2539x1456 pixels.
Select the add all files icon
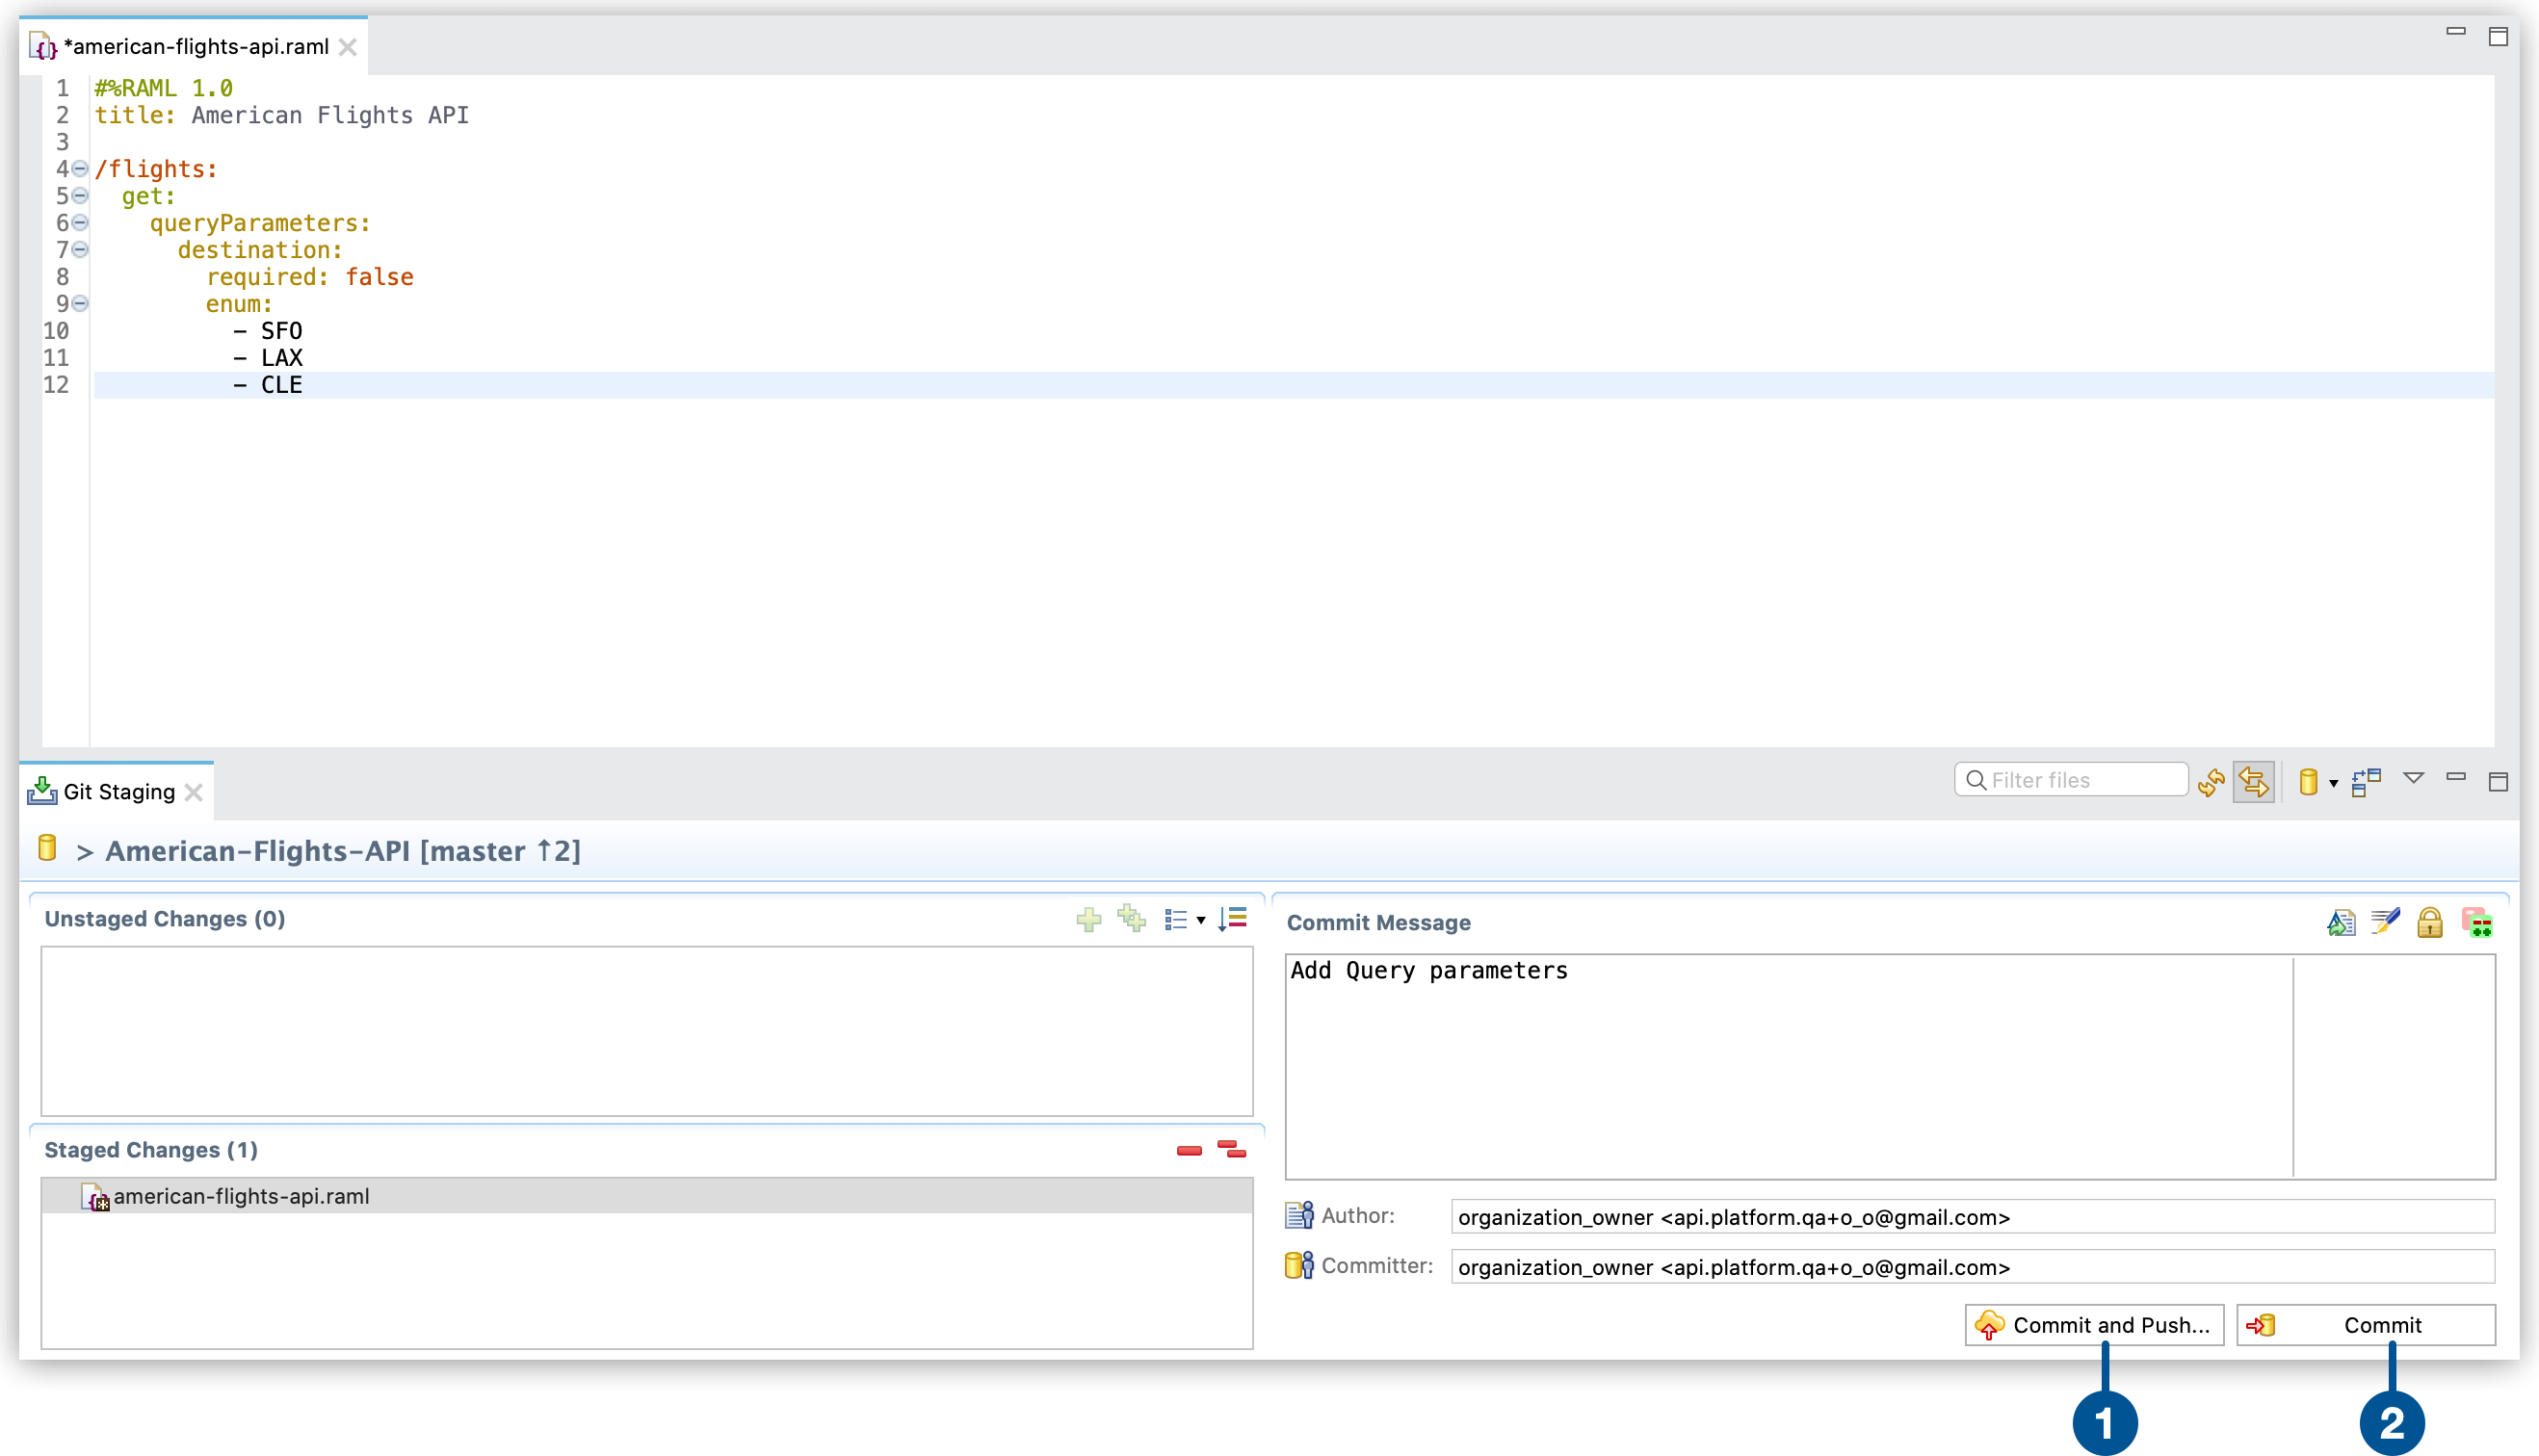tap(1130, 919)
